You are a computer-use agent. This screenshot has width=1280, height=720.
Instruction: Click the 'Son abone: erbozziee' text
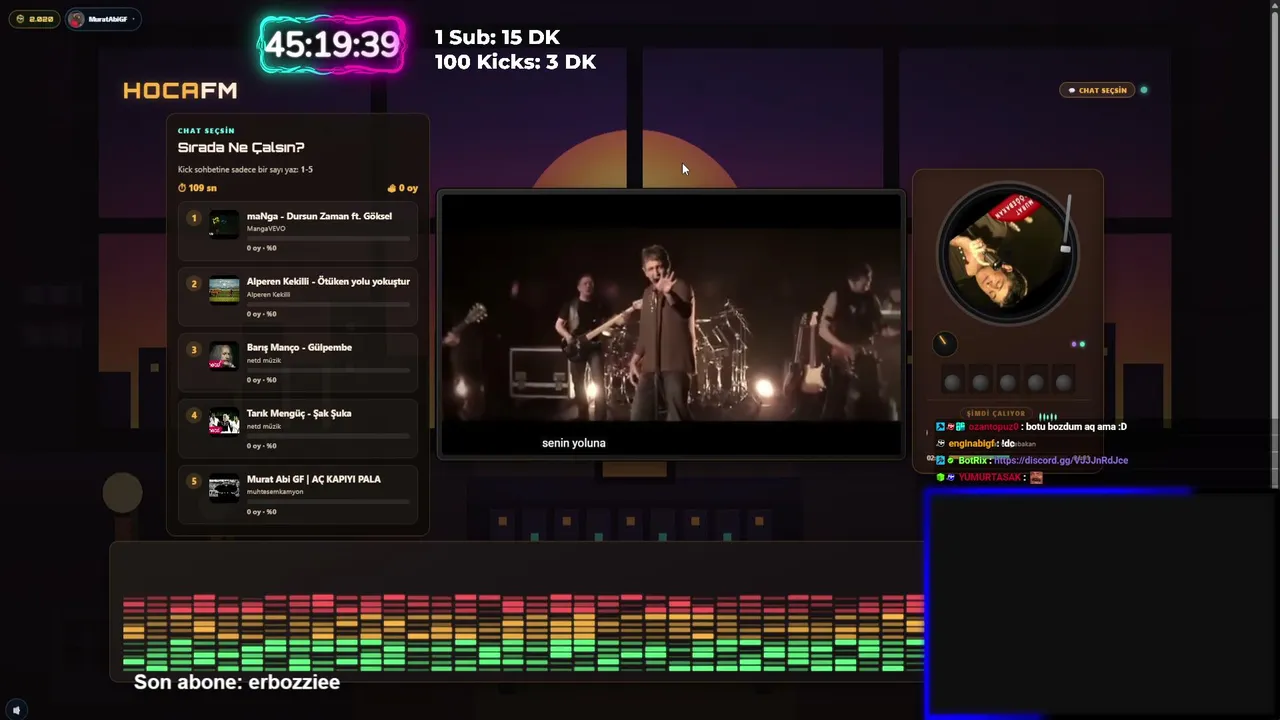[237, 682]
